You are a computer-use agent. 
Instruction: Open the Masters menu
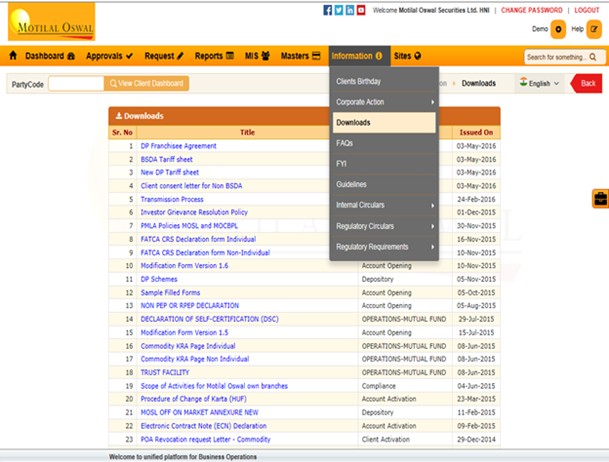pyautogui.click(x=300, y=56)
